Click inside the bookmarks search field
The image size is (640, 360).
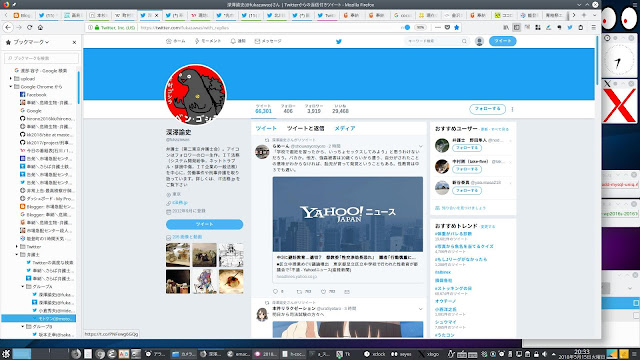(41, 58)
